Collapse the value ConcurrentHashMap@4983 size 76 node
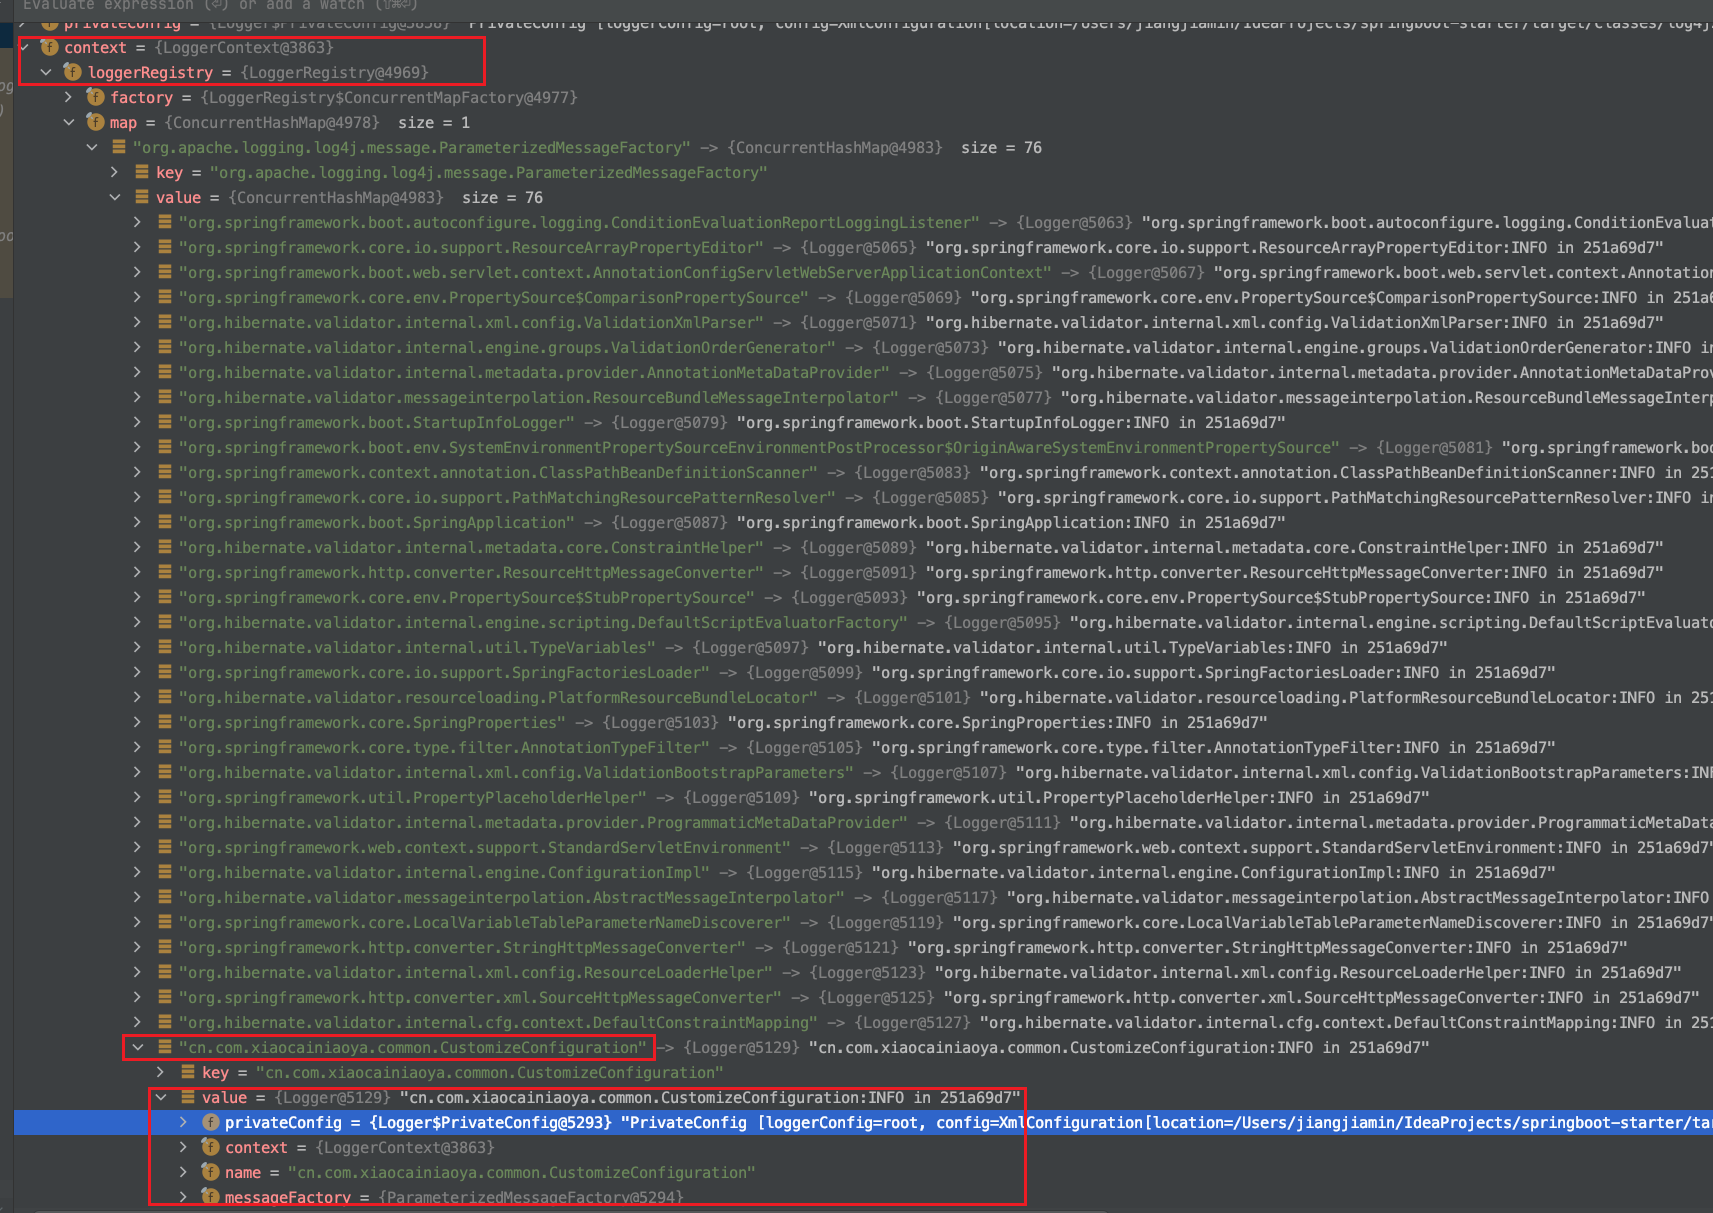 point(114,197)
